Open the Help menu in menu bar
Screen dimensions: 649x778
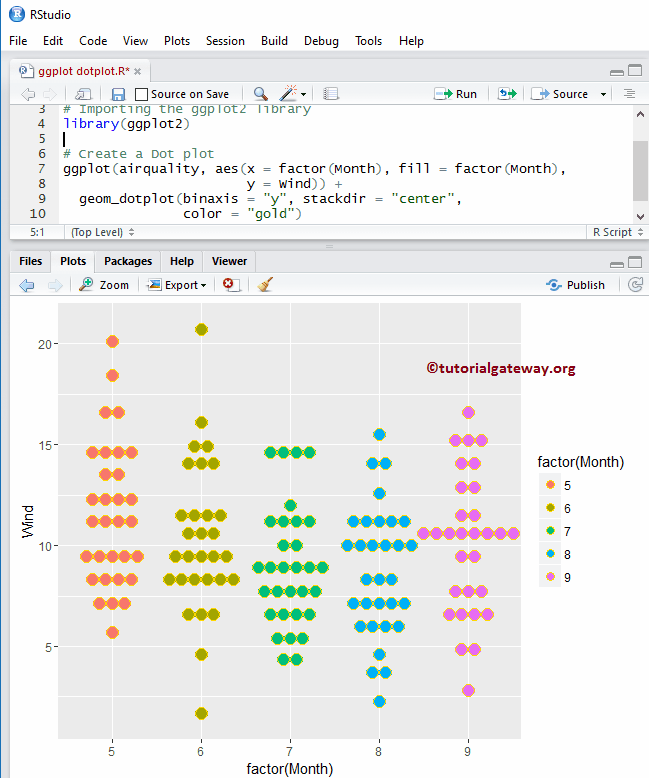coord(411,41)
